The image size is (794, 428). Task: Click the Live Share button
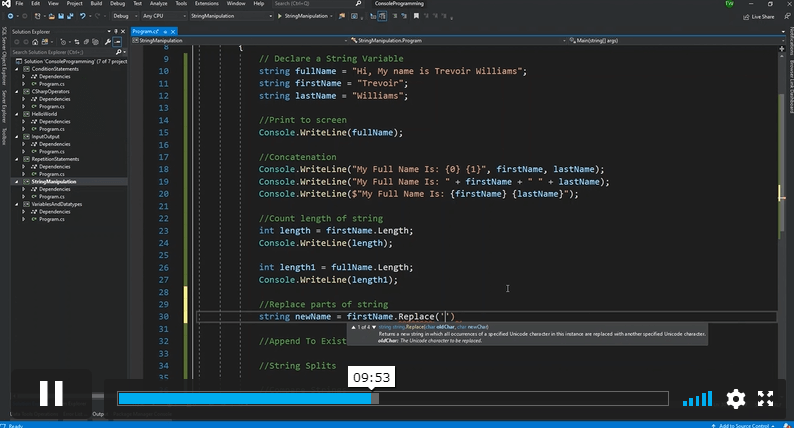pyautogui.click(x=759, y=17)
